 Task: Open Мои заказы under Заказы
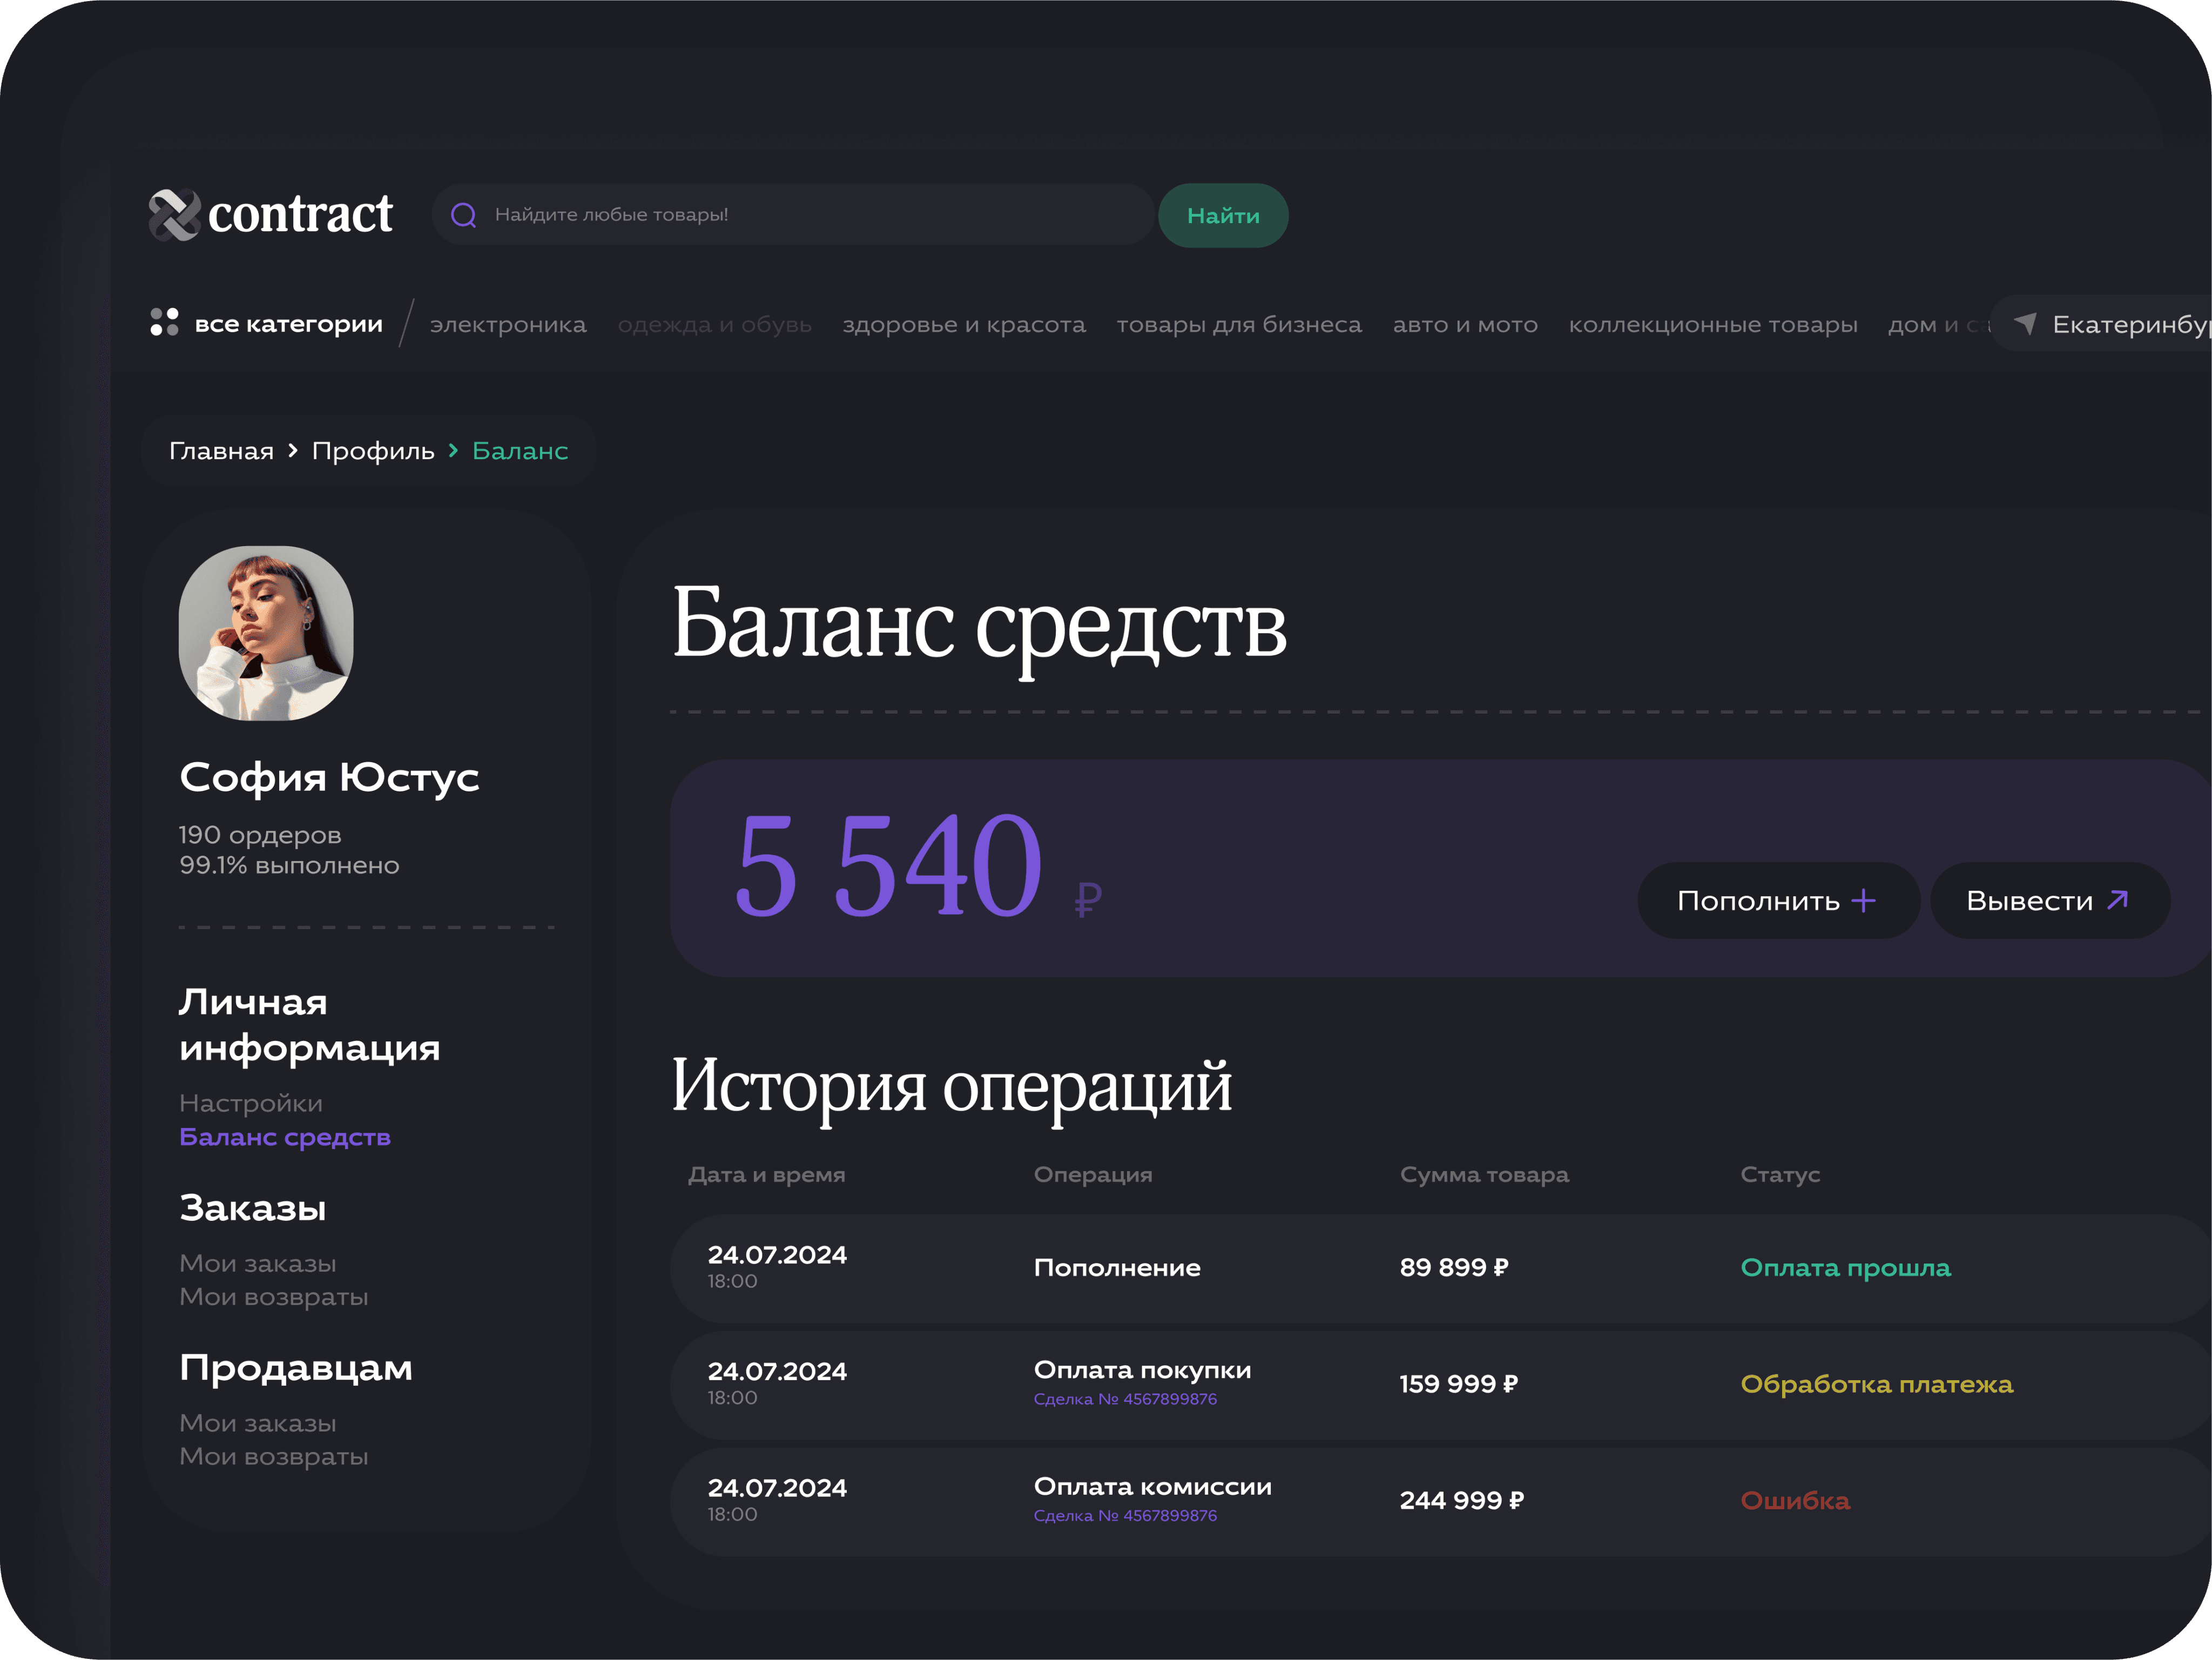(x=258, y=1263)
